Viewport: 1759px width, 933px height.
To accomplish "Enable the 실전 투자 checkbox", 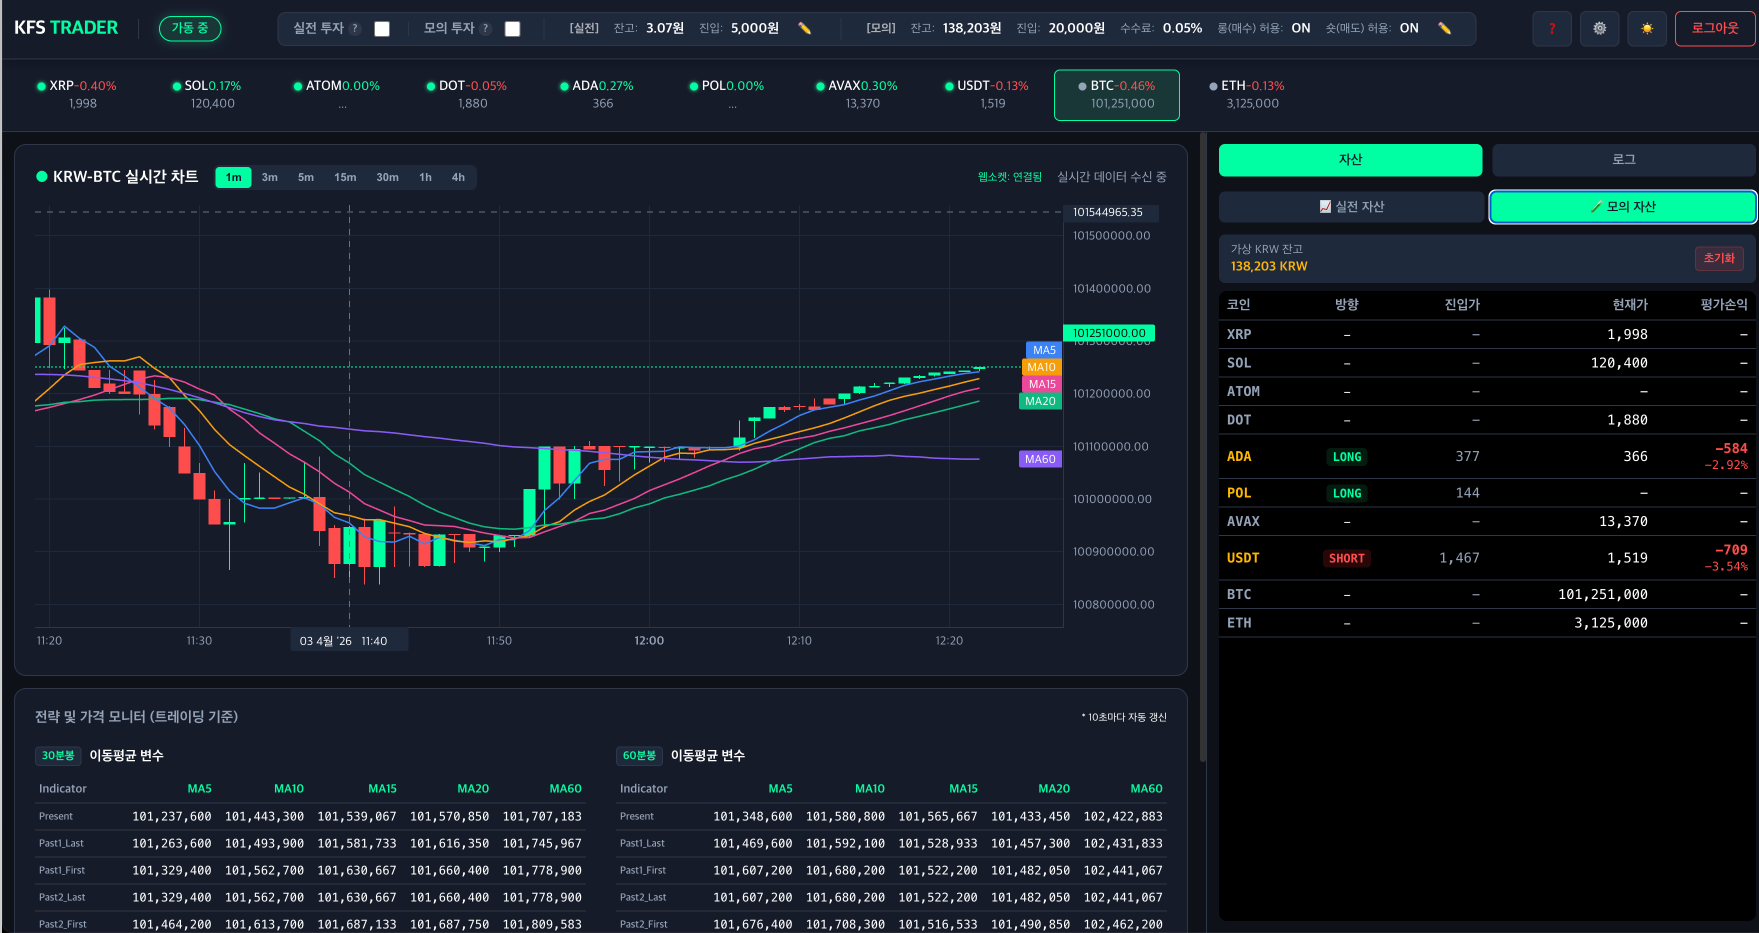I will [382, 29].
